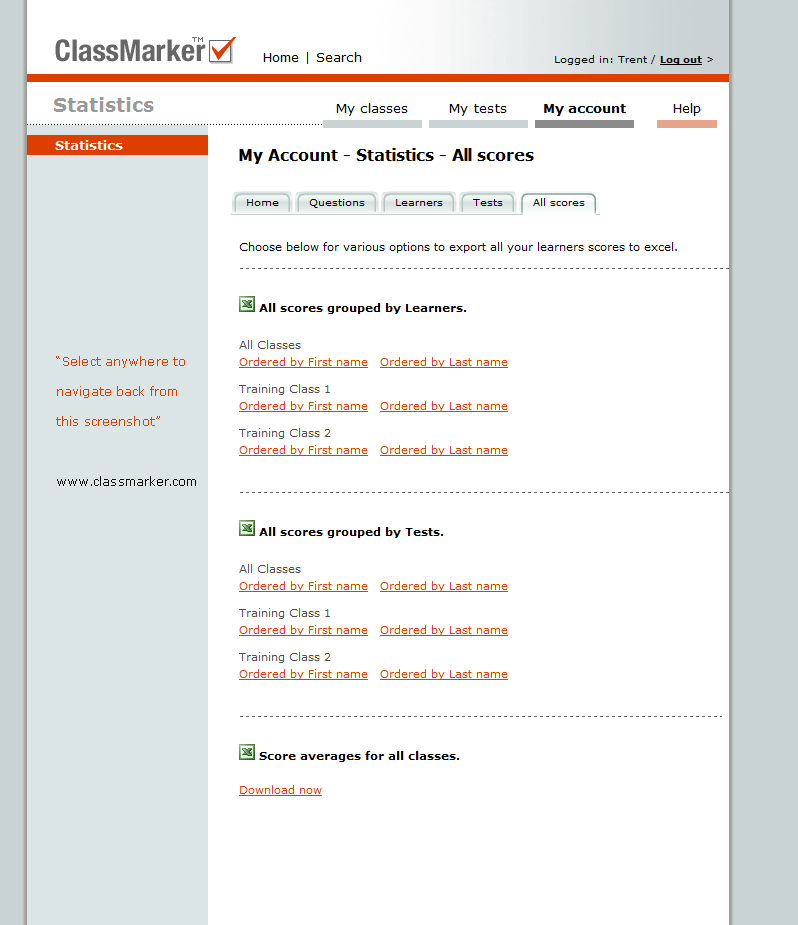Click Excel icon beside Score averages
This screenshot has width=798, height=925.
pyautogui.click(x=247, y=752)
